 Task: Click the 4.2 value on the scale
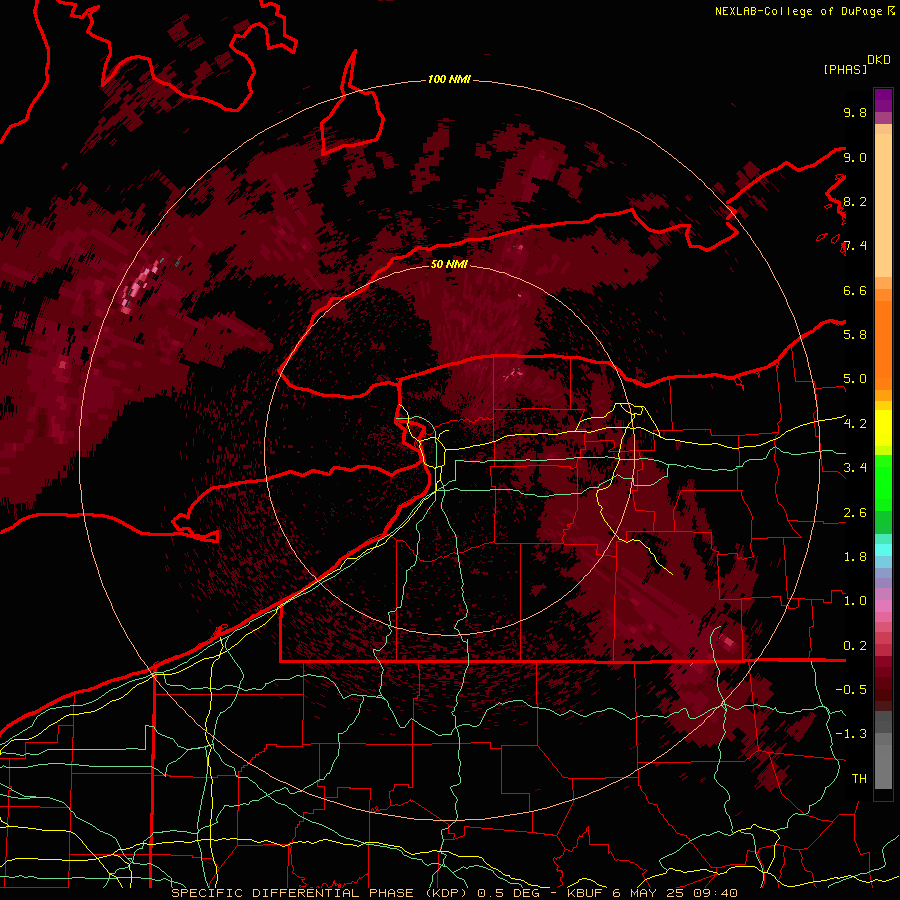click(x=855, y=424)
